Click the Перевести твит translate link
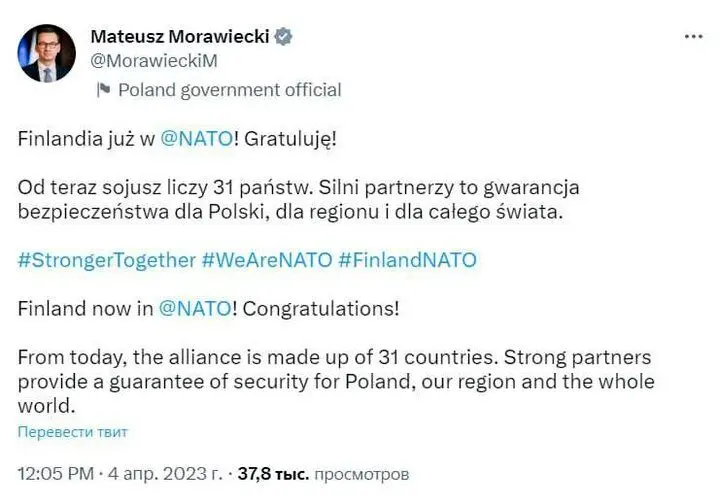Image resolution: width=720 pixels, height=504 pixels. point(72,432)
